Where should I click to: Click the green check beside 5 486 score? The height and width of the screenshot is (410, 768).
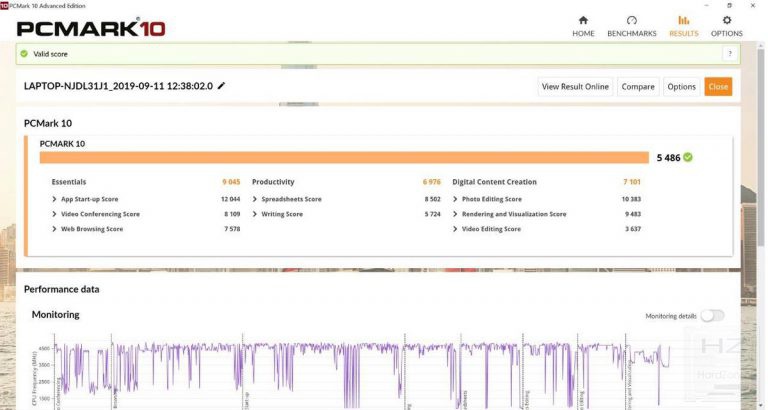pyautogui.click(x=688, y=157)
